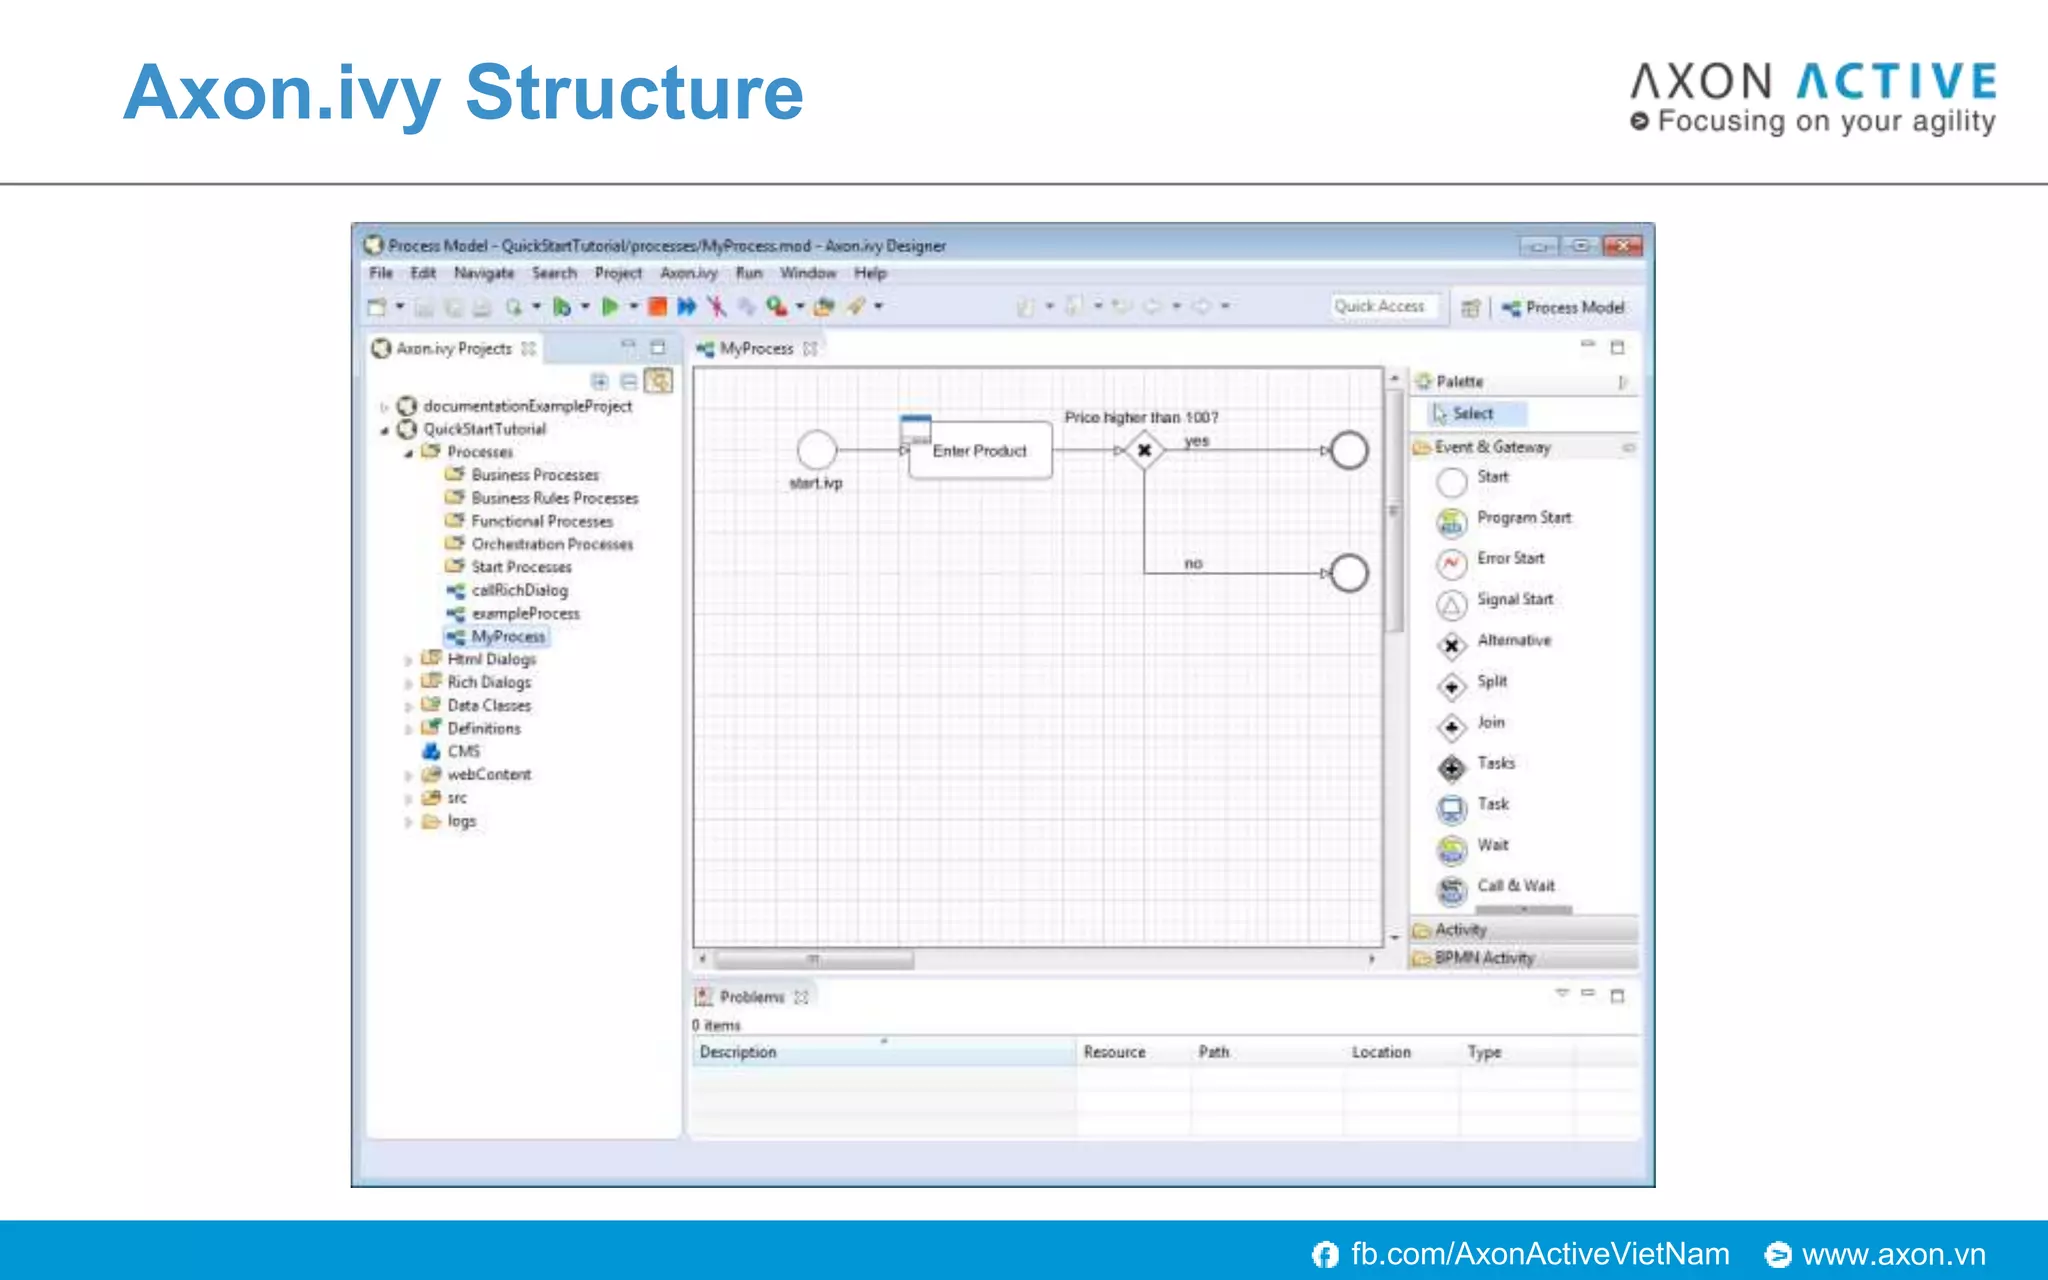
Task: Pick Call & Wait in the palette
Action: tap(1496, 889)
